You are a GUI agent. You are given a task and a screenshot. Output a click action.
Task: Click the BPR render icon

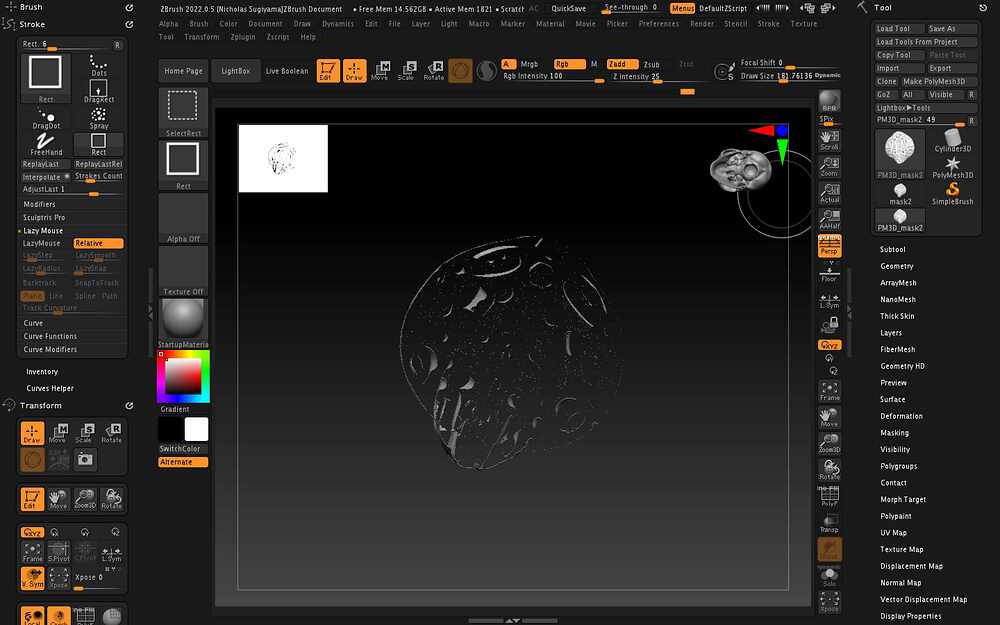pos(829,103)
